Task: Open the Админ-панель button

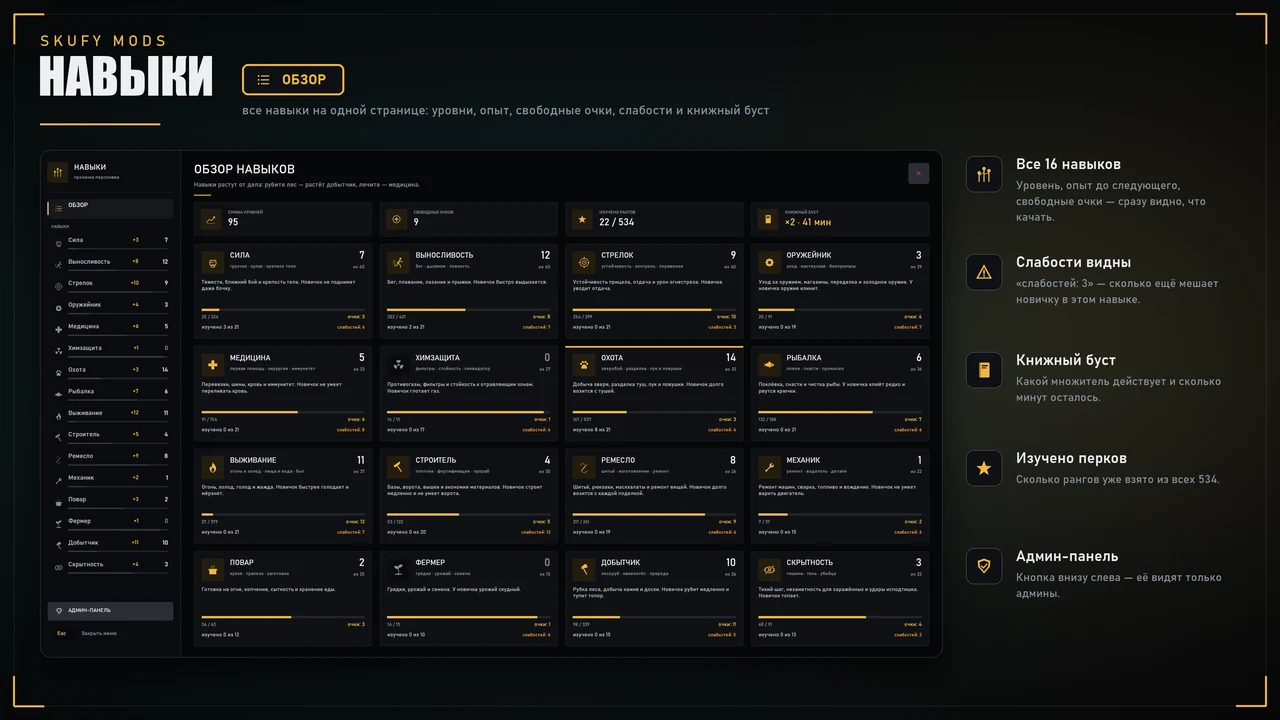Action: pyautogui.click(x=110, y=611)
